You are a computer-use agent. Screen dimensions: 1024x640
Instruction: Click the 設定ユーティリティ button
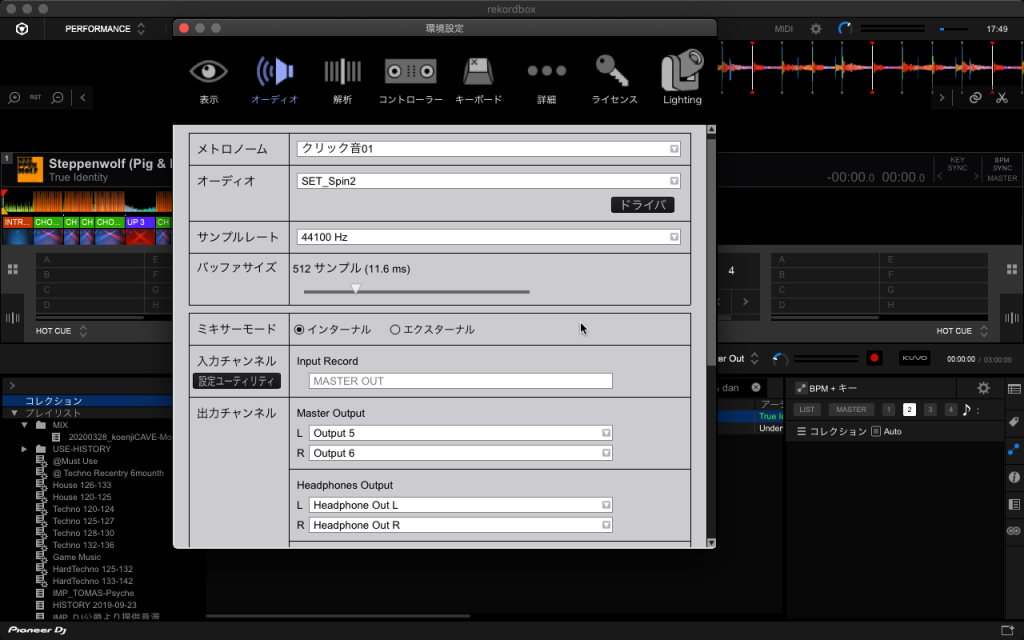(x=237, y=381)
